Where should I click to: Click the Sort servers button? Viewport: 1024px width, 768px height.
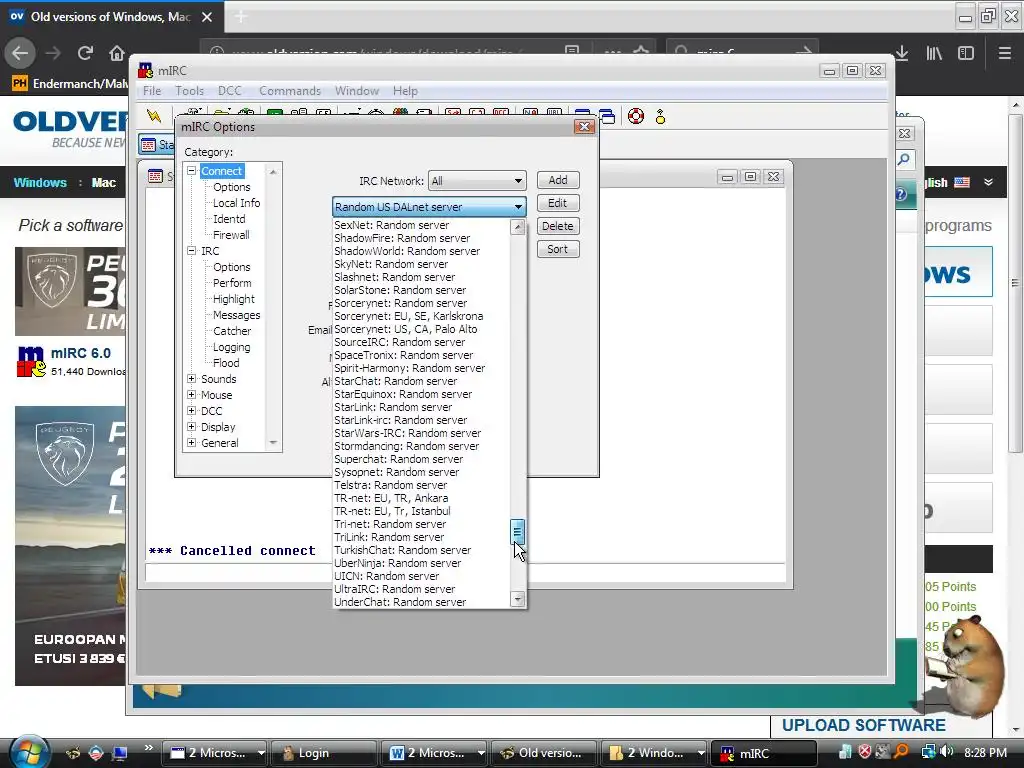[x=558, y=249]
